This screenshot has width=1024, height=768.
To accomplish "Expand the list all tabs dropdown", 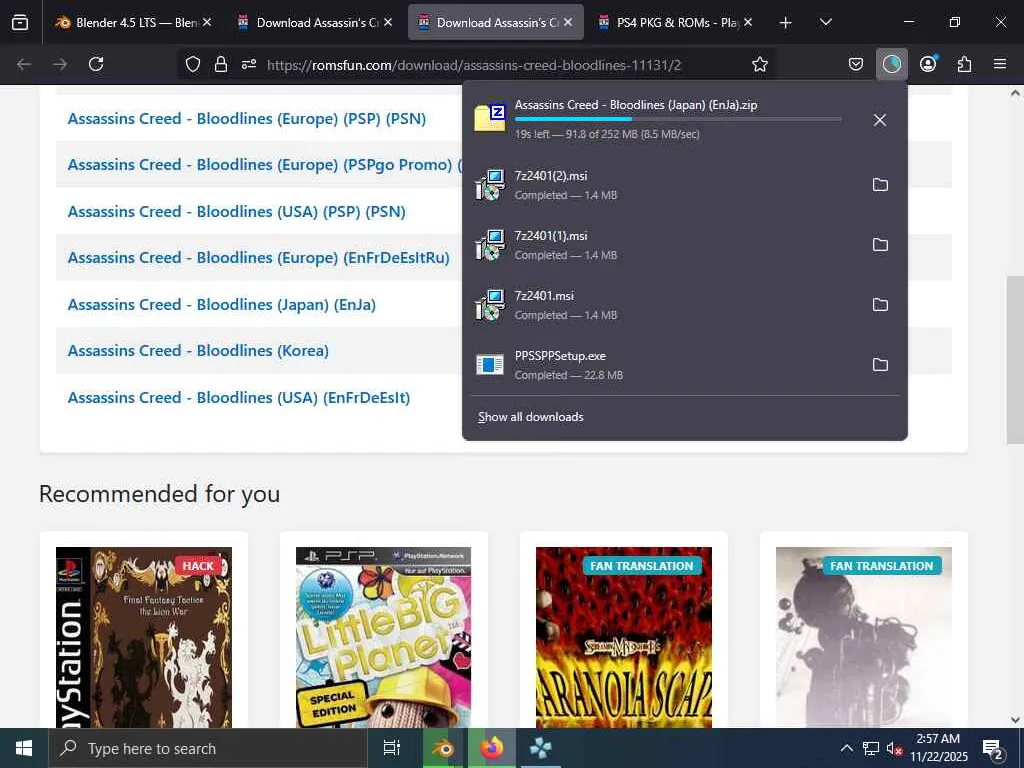I will tap(825, 23).
